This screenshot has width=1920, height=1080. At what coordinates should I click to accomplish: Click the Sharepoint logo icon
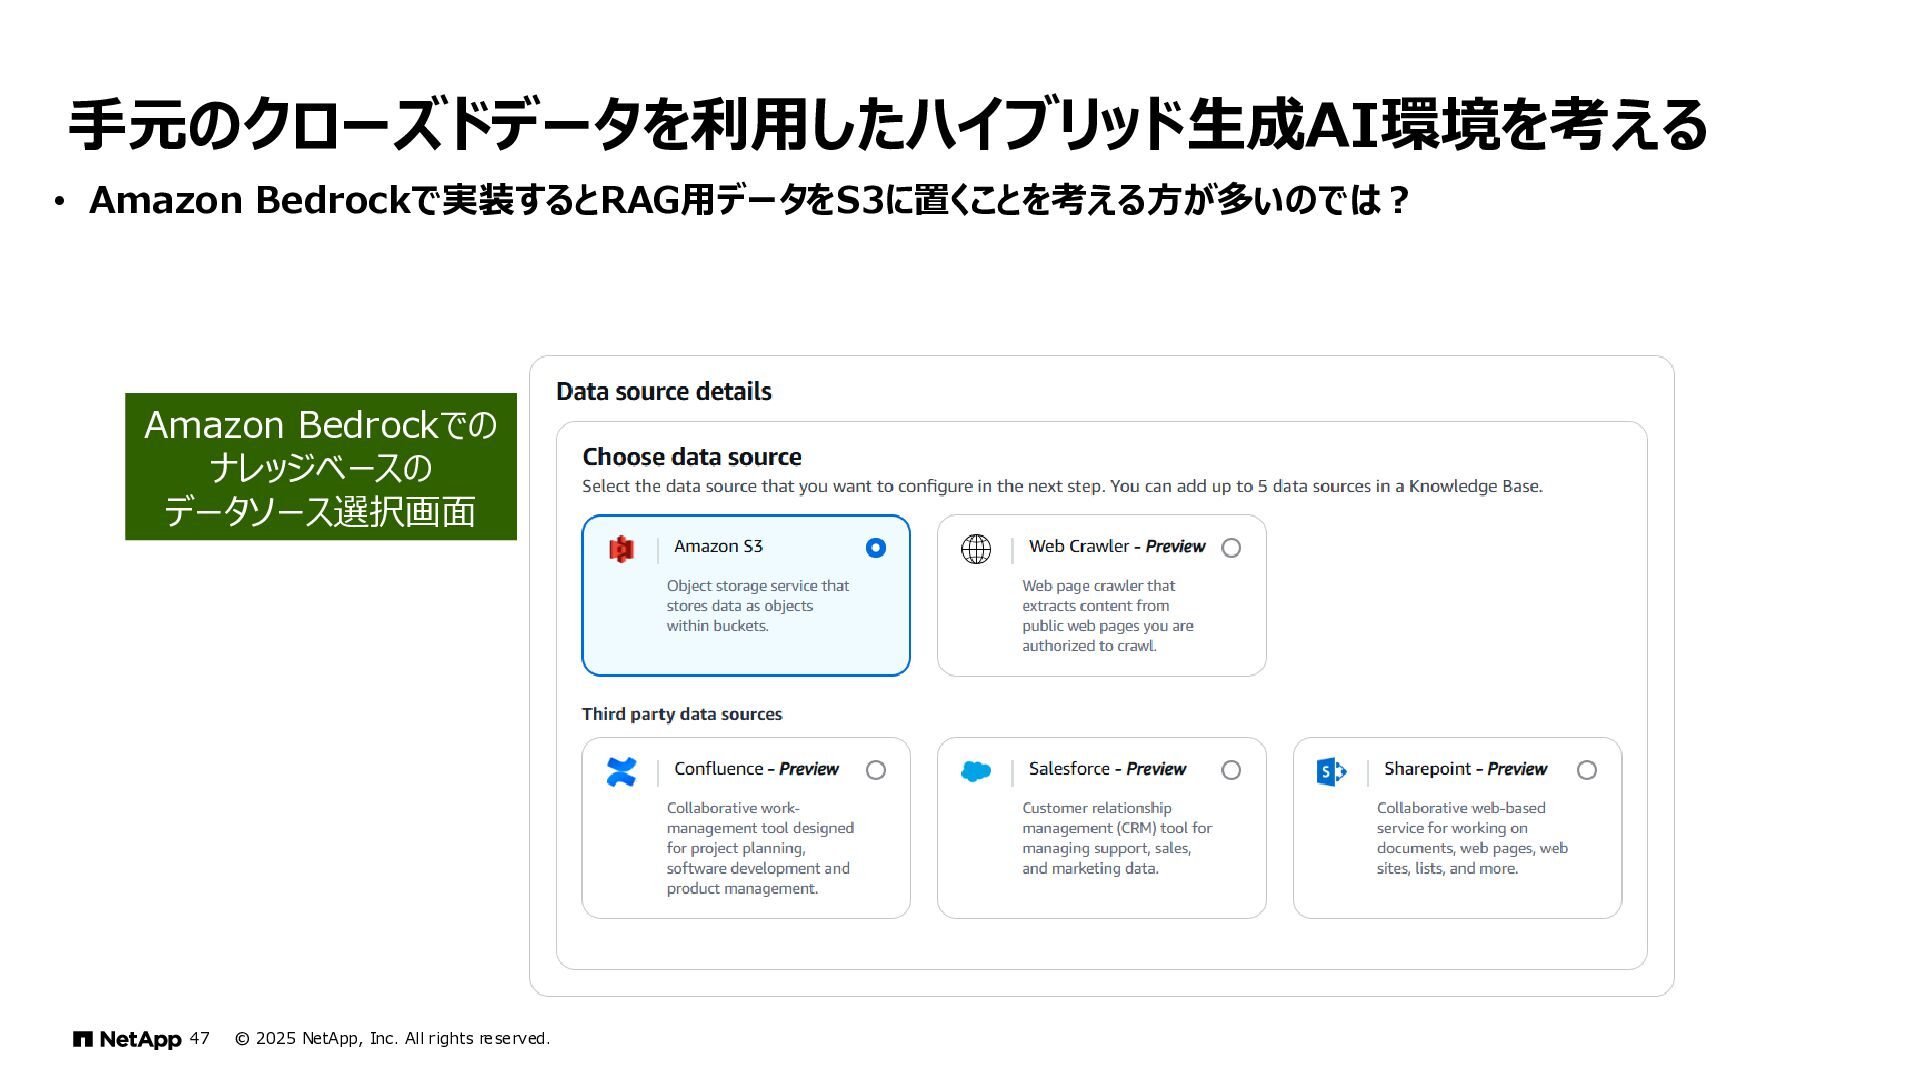click(1331, 771)
